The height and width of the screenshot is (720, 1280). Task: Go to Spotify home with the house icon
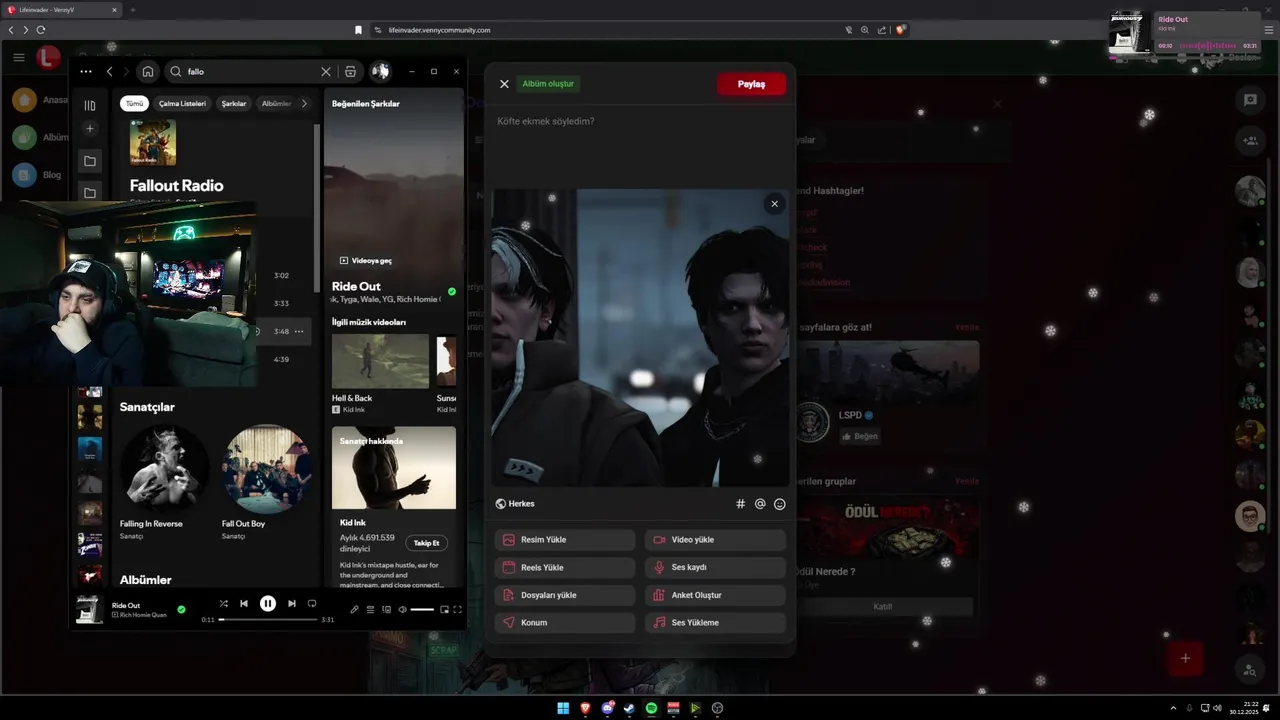coord(148,72)
